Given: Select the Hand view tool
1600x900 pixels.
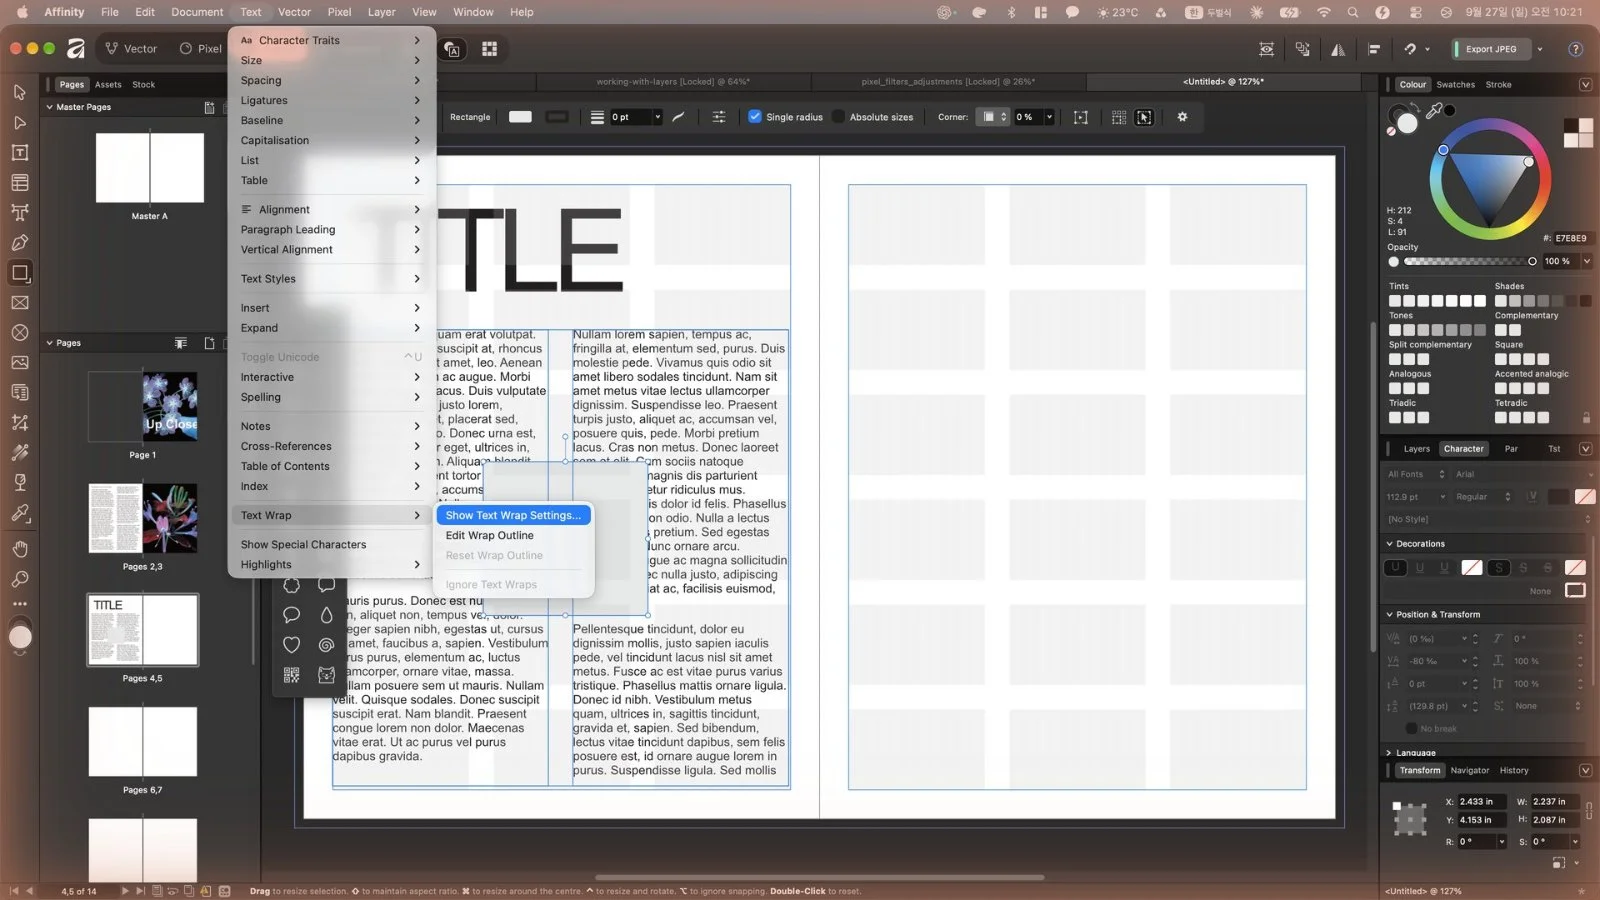Looking at the screenshot, I should coord(19,549).
